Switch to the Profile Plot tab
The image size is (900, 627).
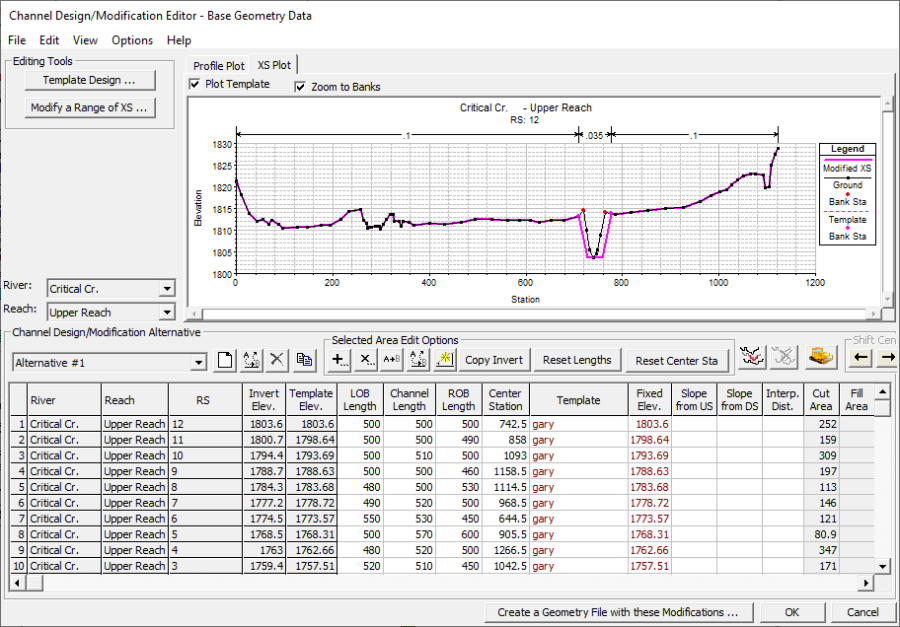tap(219, 66)
